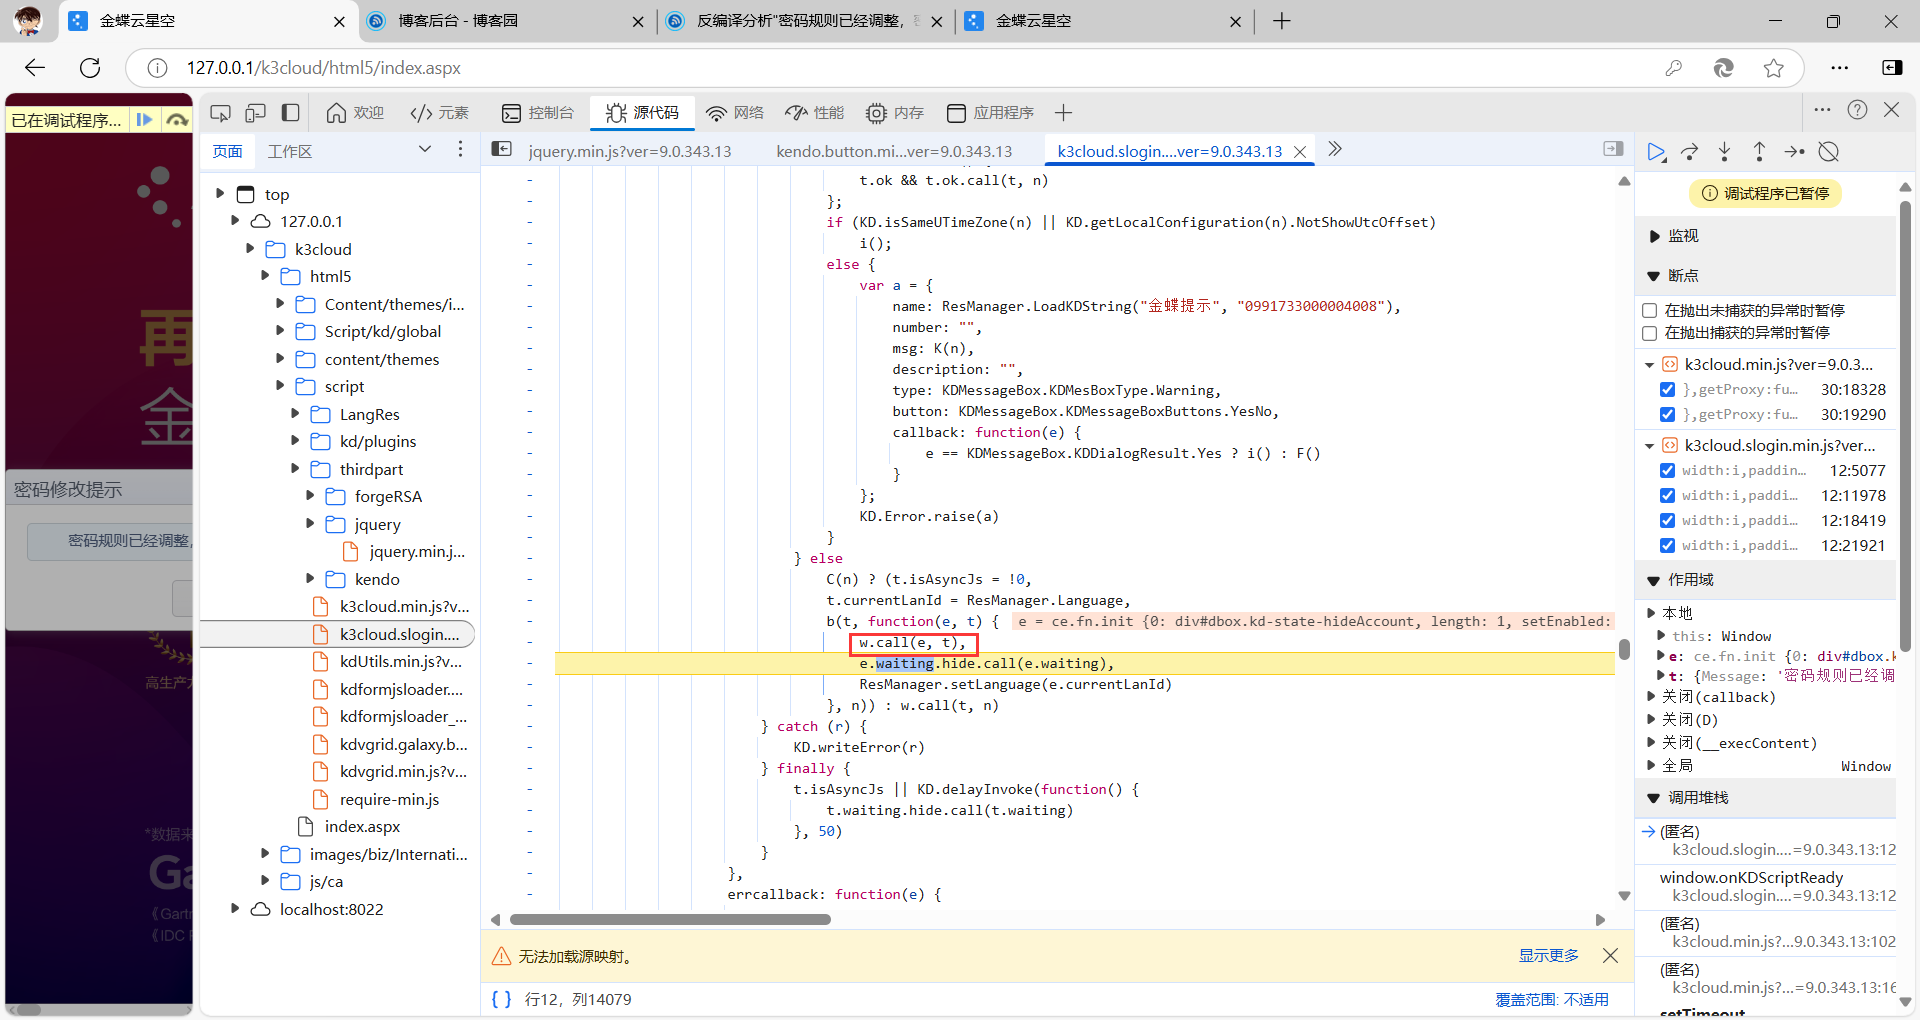Switch to the 网络 network tab

point(735,113)
